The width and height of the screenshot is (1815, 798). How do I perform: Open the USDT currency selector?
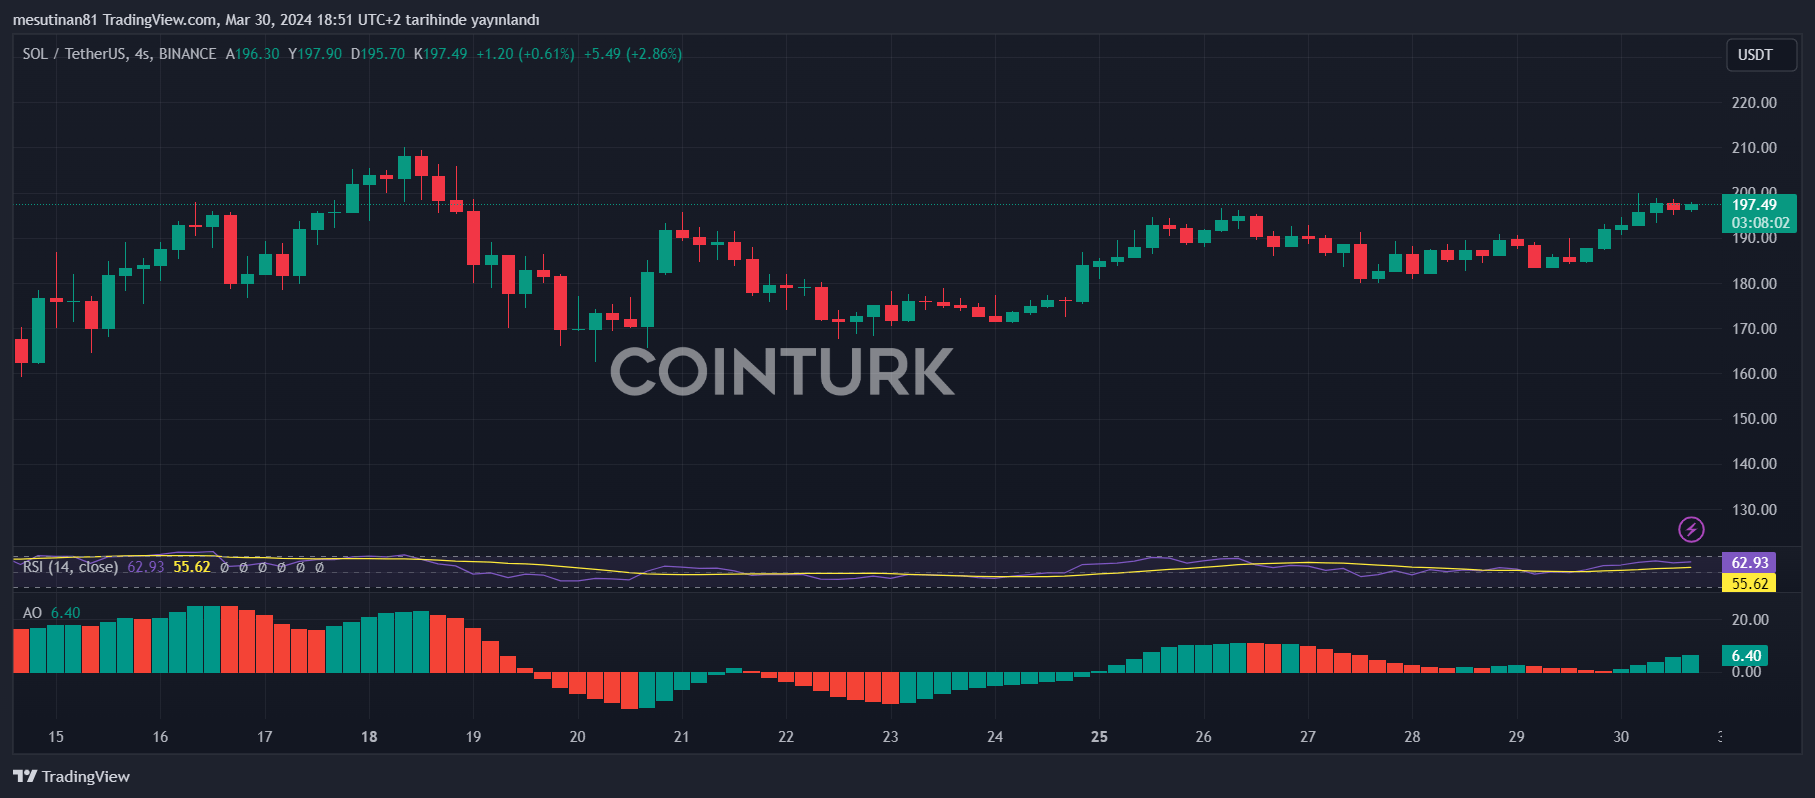(x=1761, y=55)
